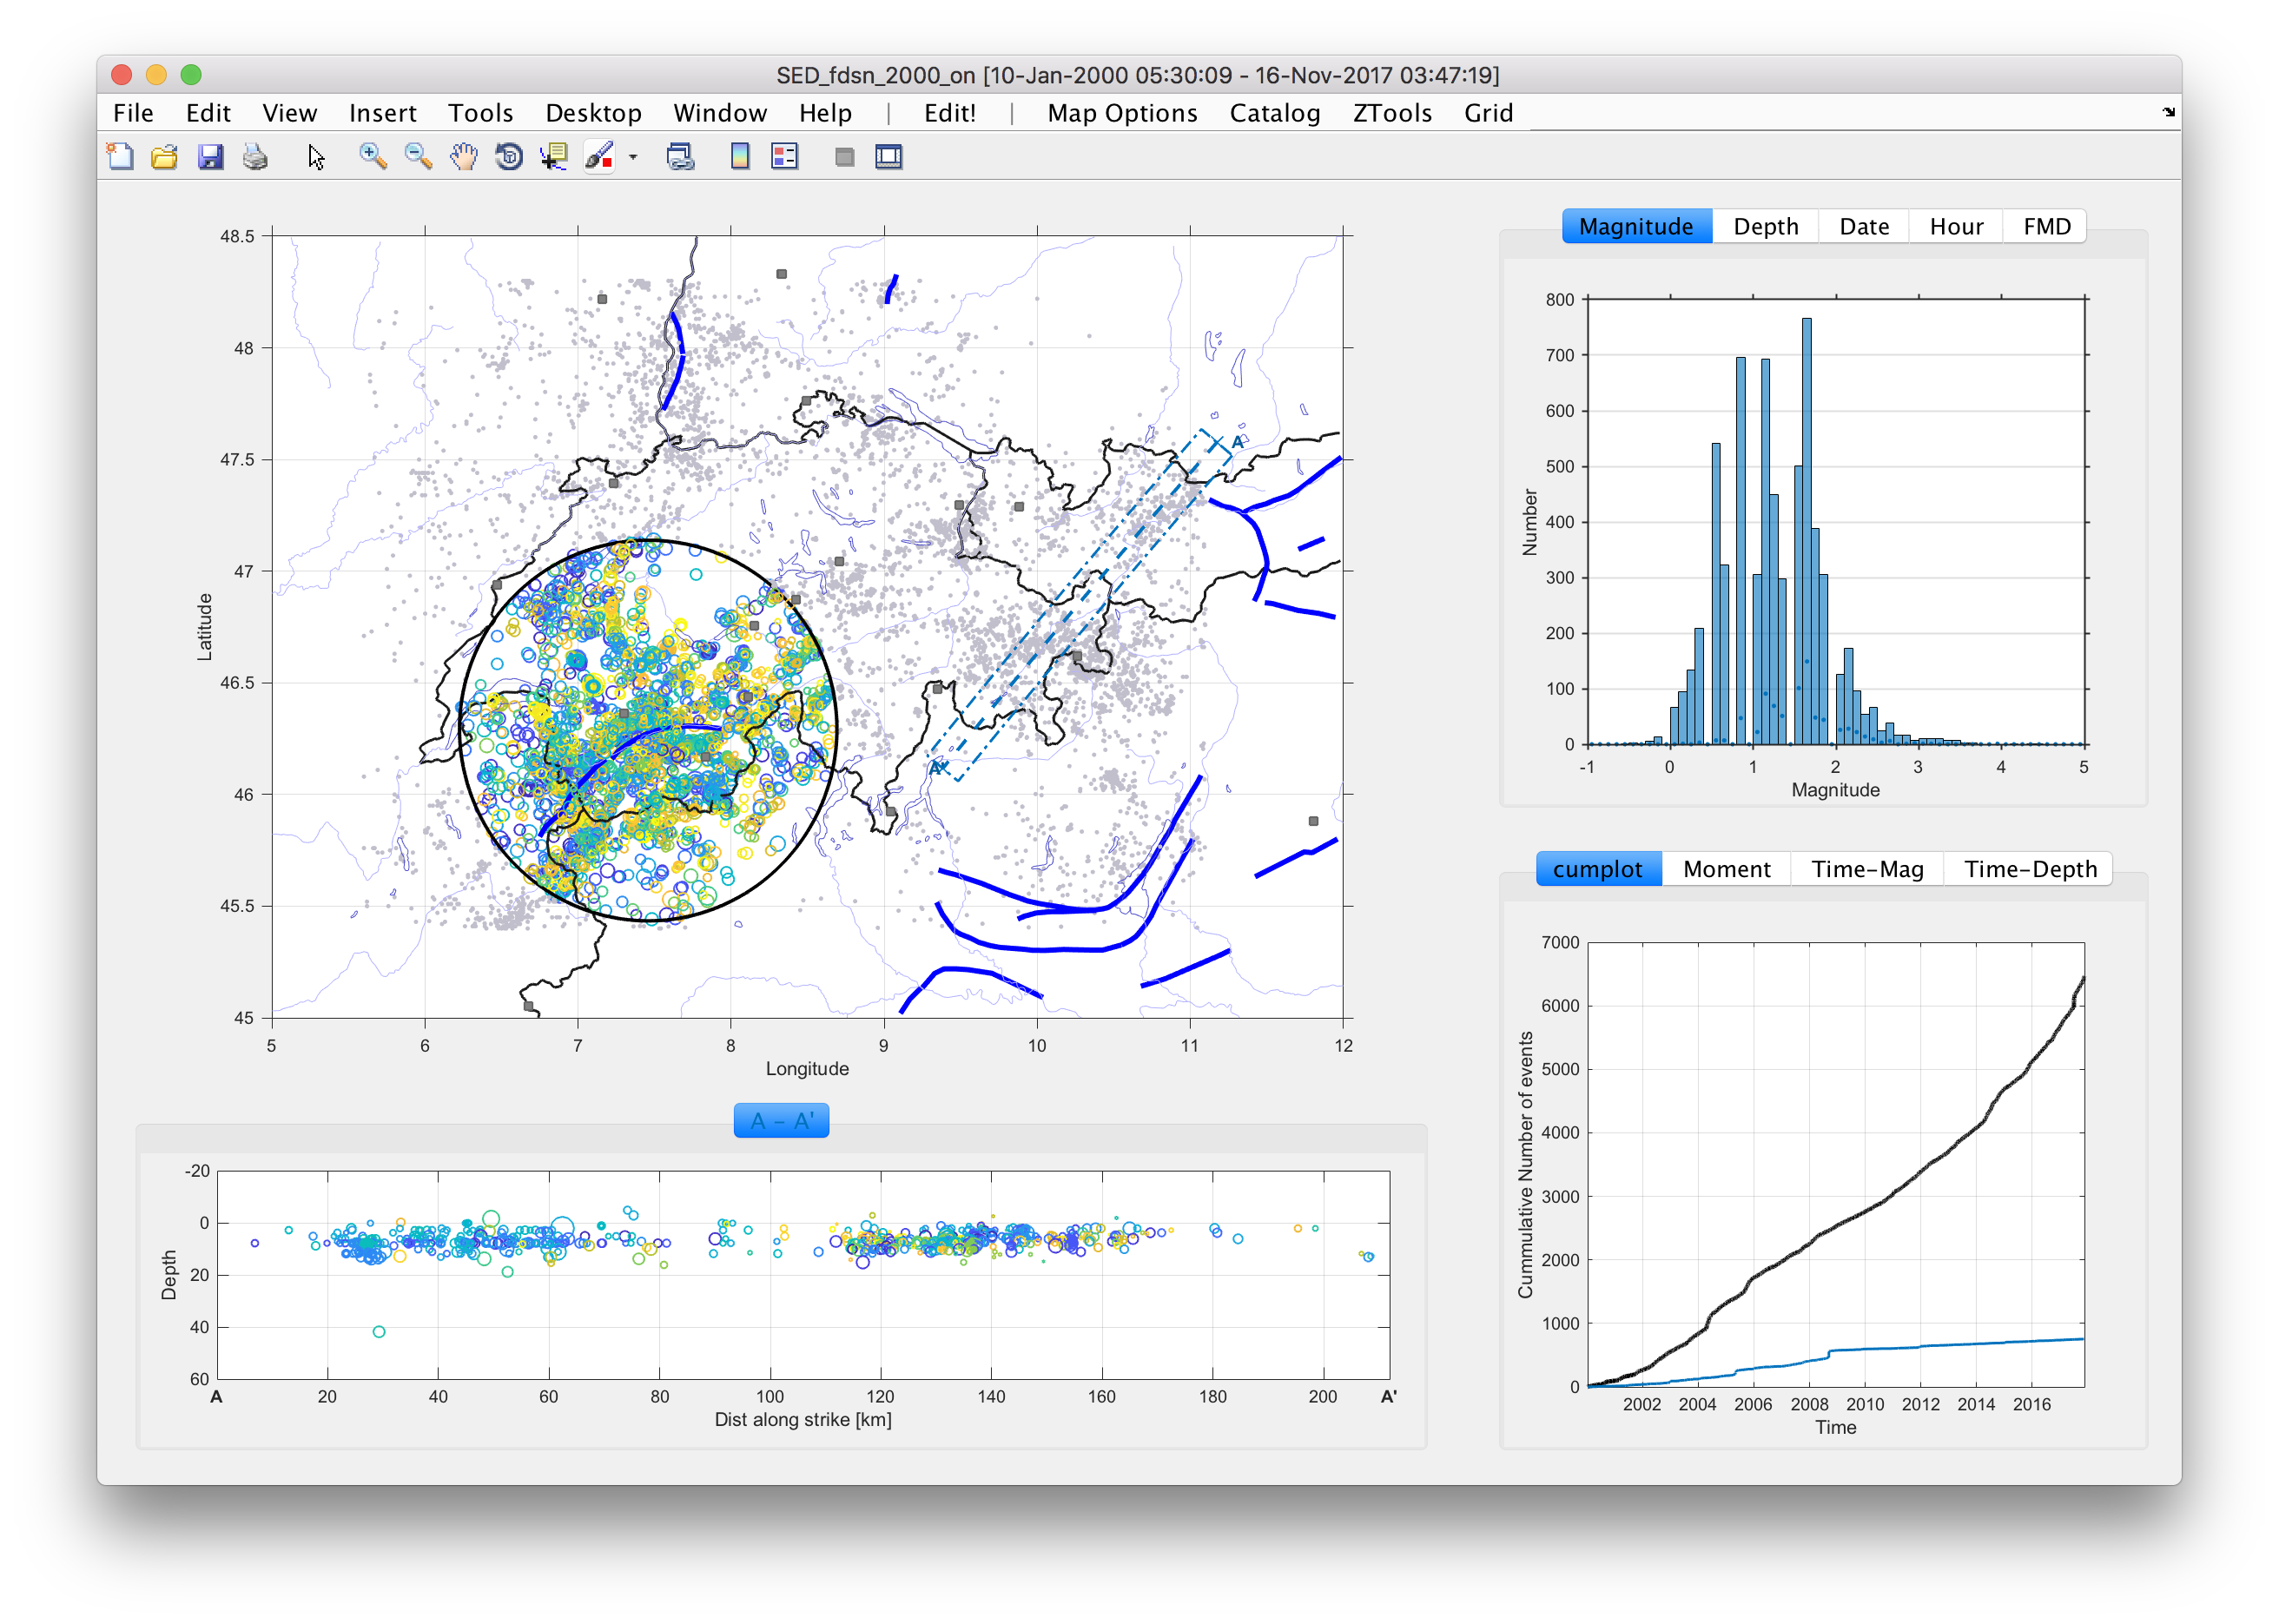Click the Save Figure floppy icon
Image resolution: width=2279 pixels, height=1624 pixels.
[x=210, y=156]
